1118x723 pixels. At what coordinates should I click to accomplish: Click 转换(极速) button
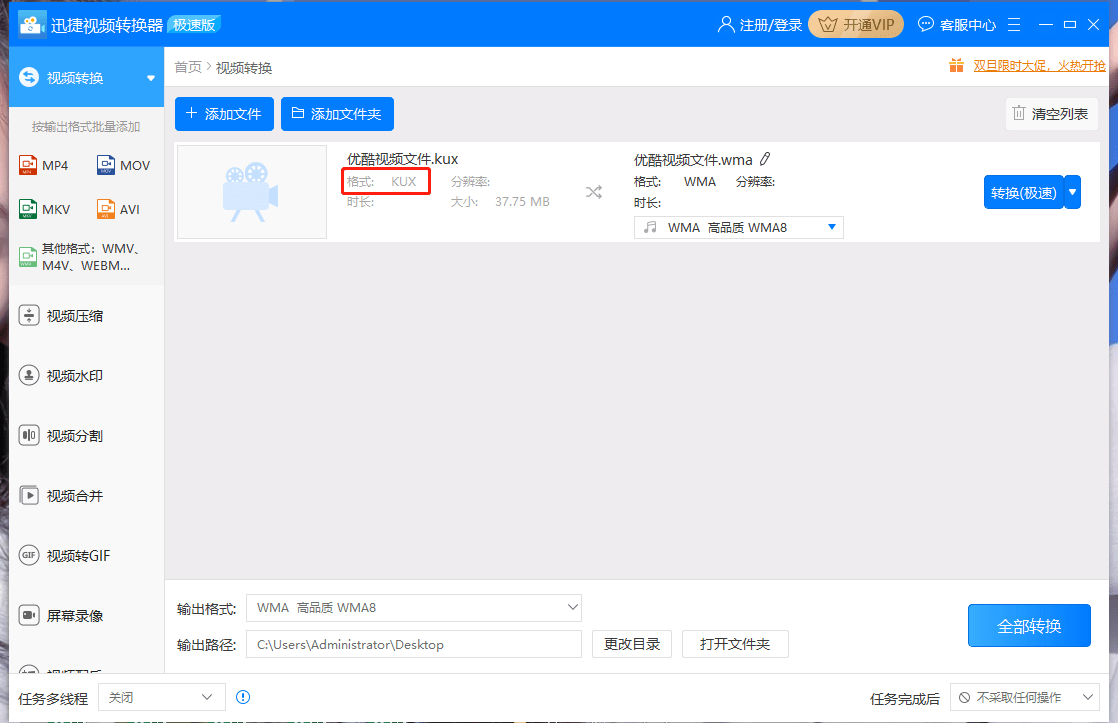[1023, 193]
